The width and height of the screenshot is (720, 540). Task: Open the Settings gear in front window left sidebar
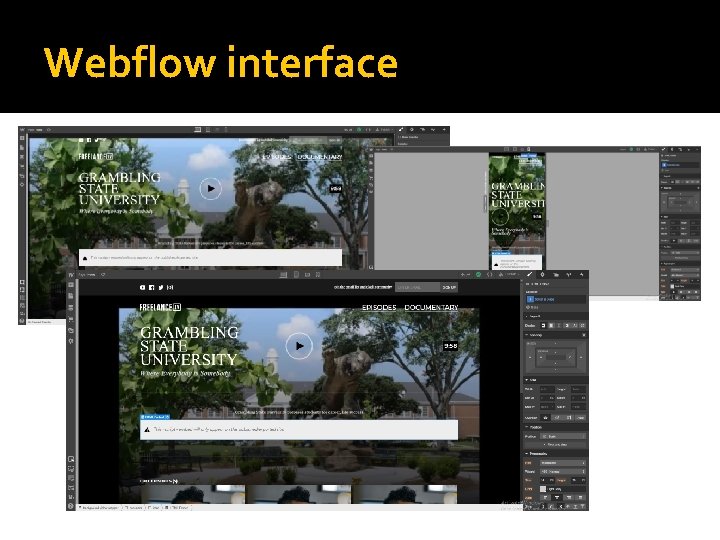(x=71, y=341)
